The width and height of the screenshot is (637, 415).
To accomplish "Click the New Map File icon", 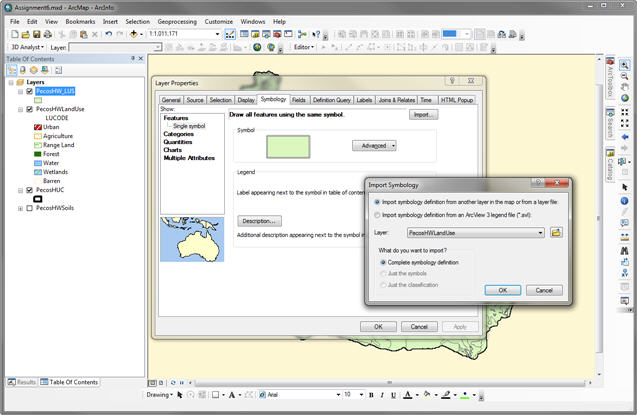I will 15,34.
